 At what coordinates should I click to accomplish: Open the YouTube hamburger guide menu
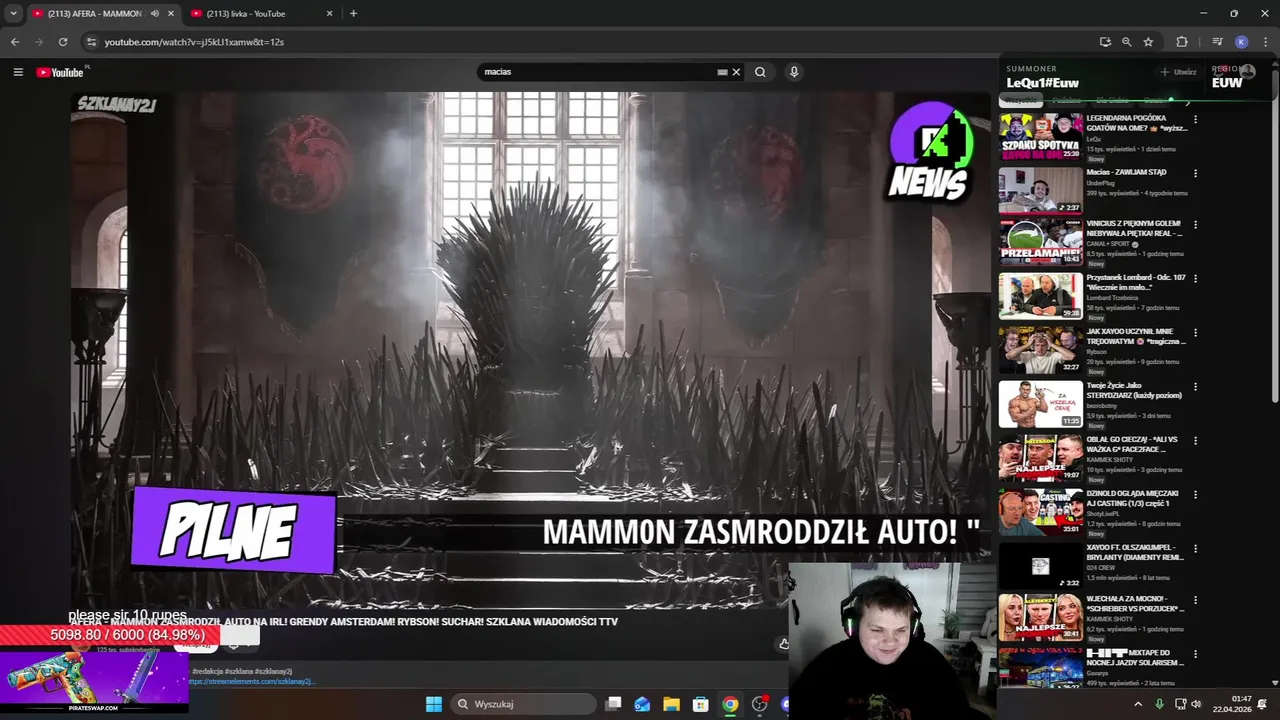click(18, 72)
